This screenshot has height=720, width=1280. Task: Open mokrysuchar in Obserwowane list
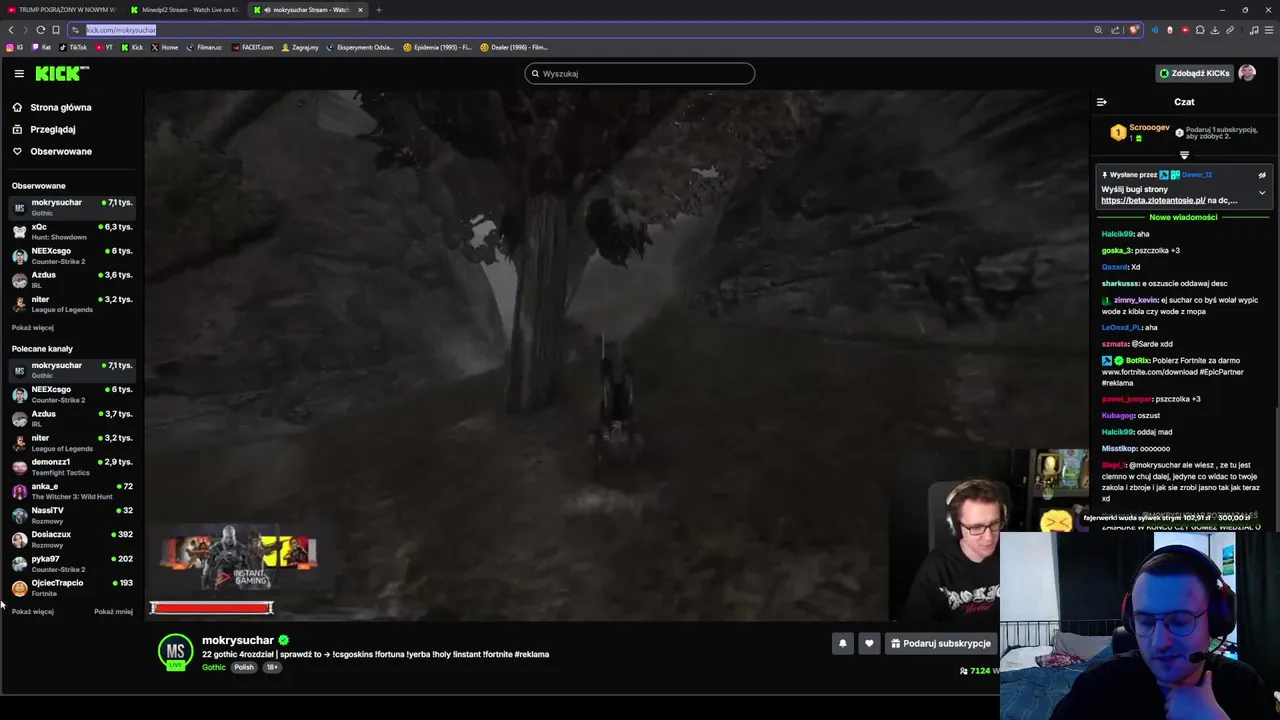[72, 207]
